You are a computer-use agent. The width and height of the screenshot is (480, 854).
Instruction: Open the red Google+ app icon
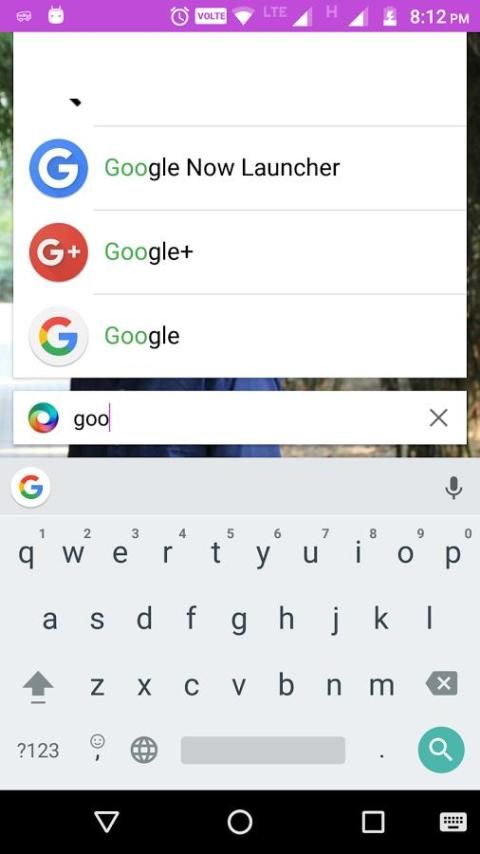(58, 252)
